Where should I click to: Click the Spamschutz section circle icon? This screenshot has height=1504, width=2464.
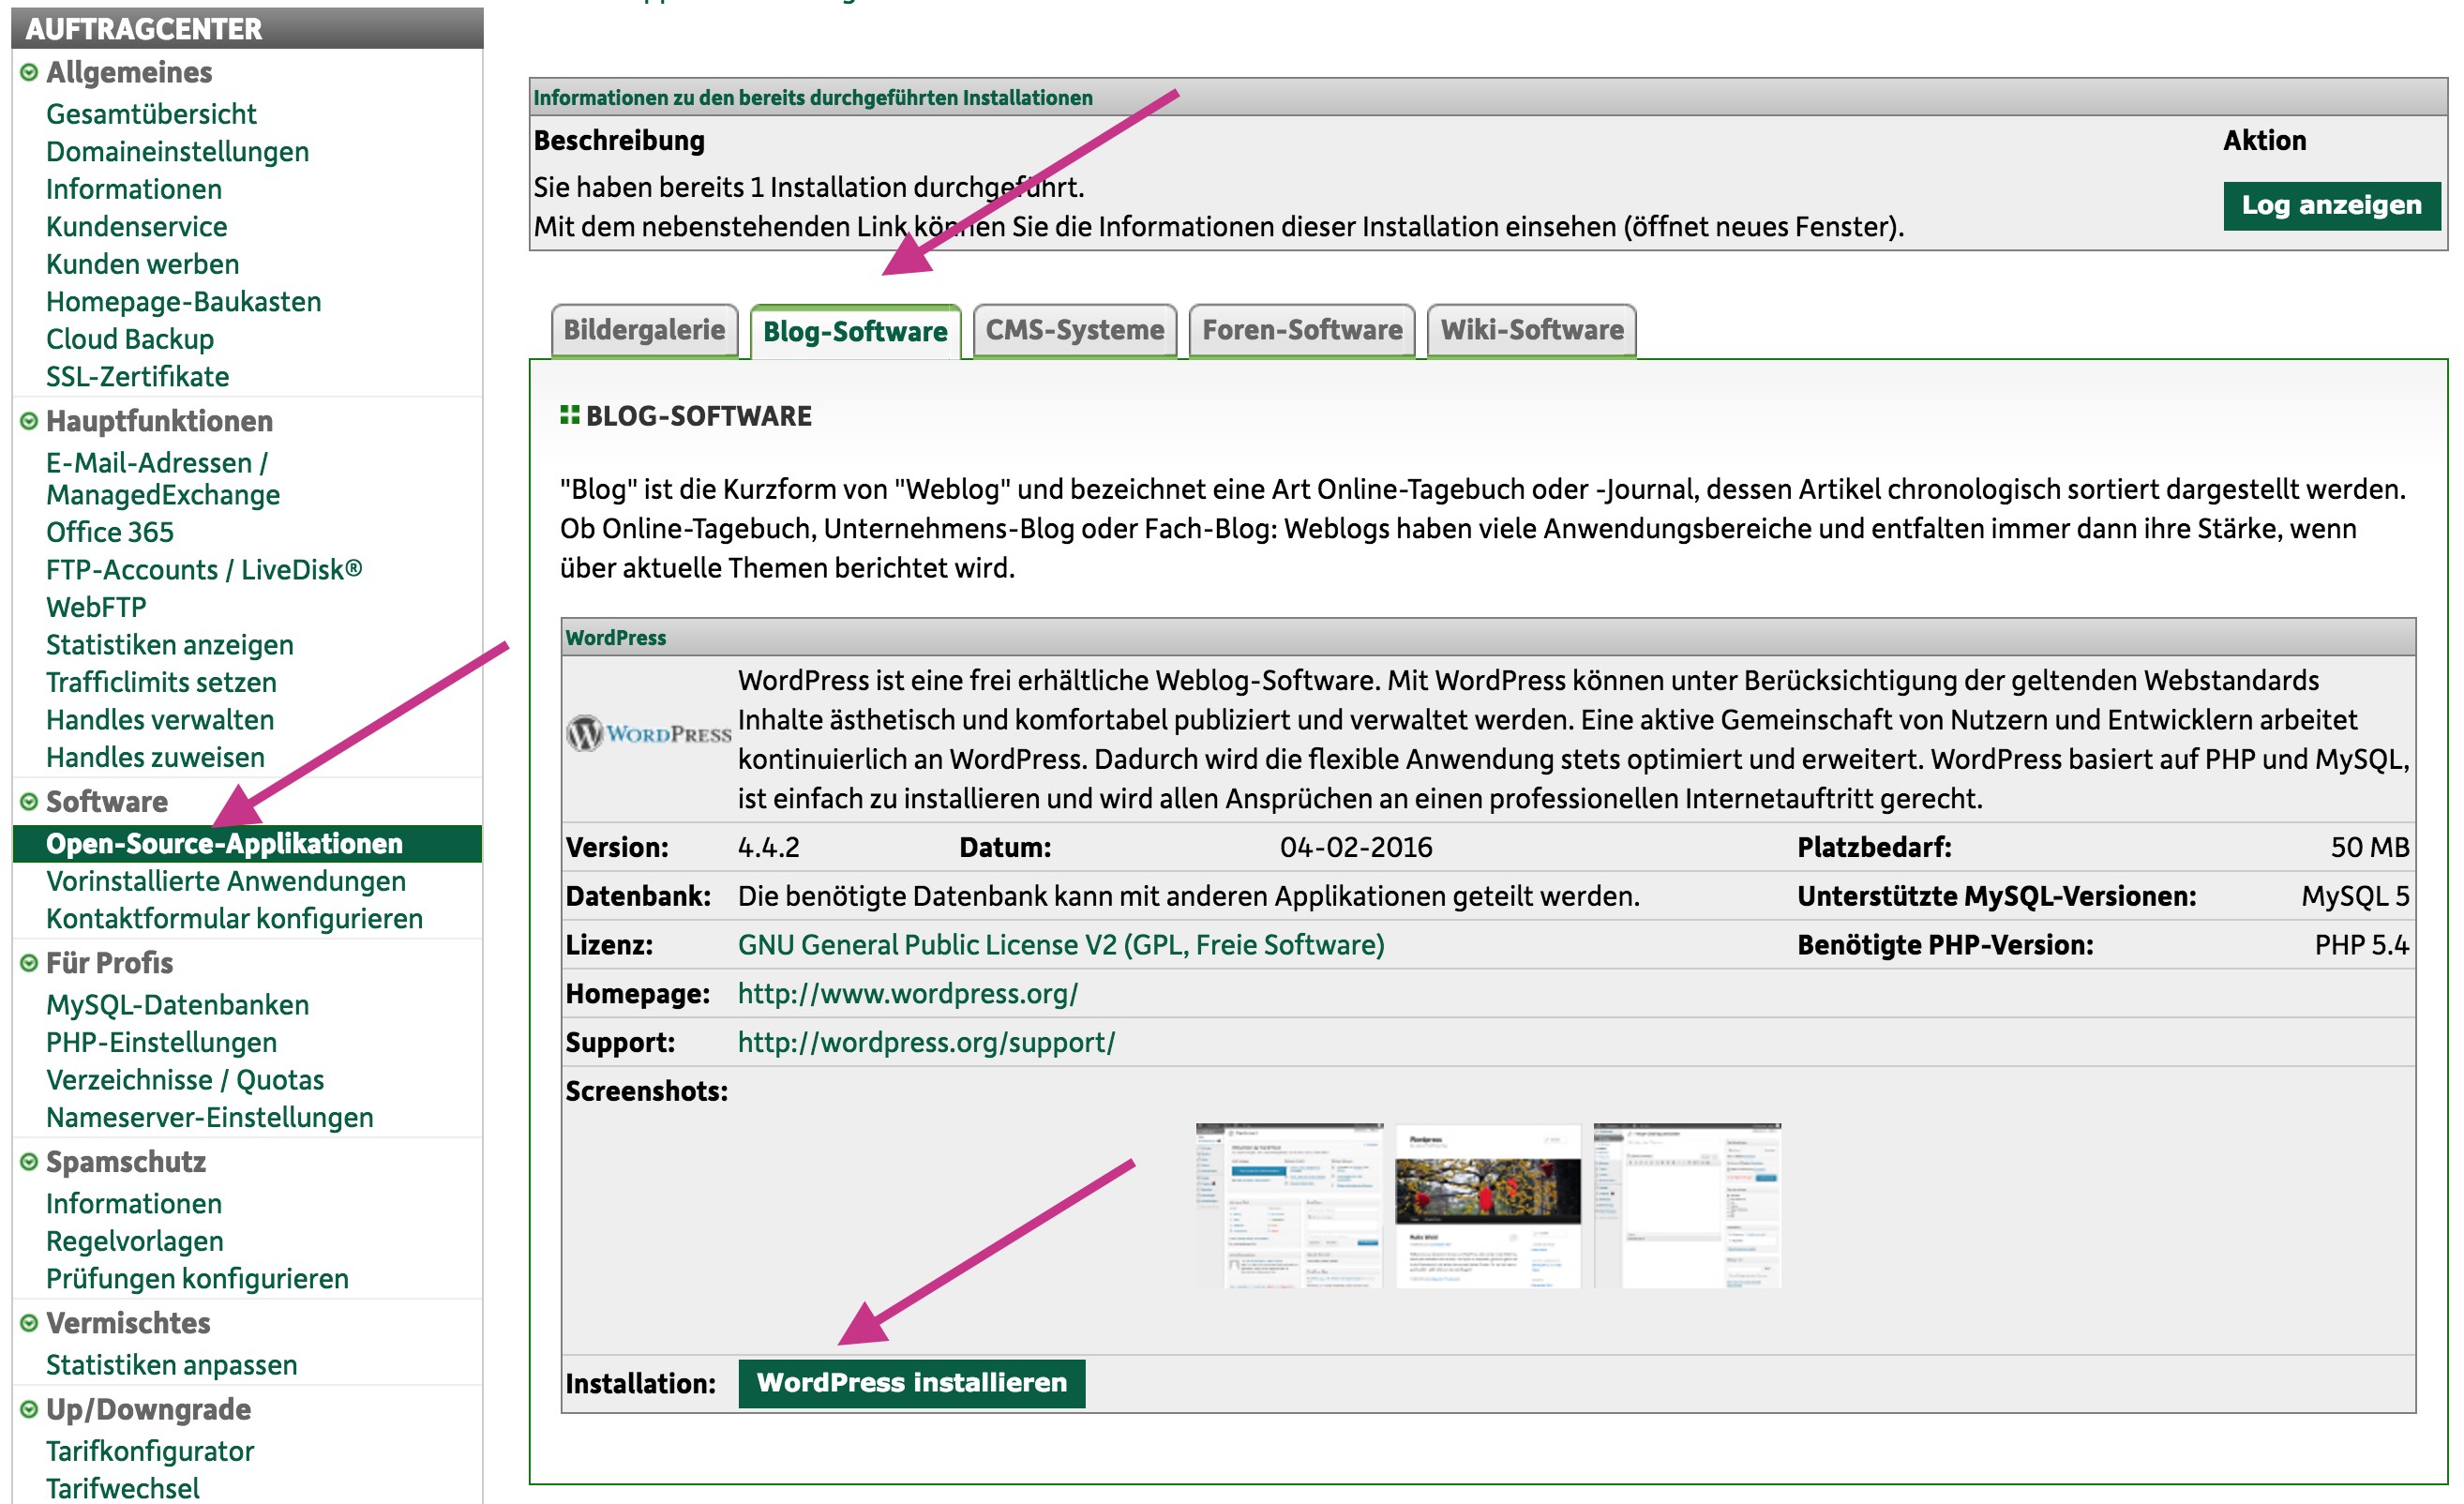pos(29,1162)
